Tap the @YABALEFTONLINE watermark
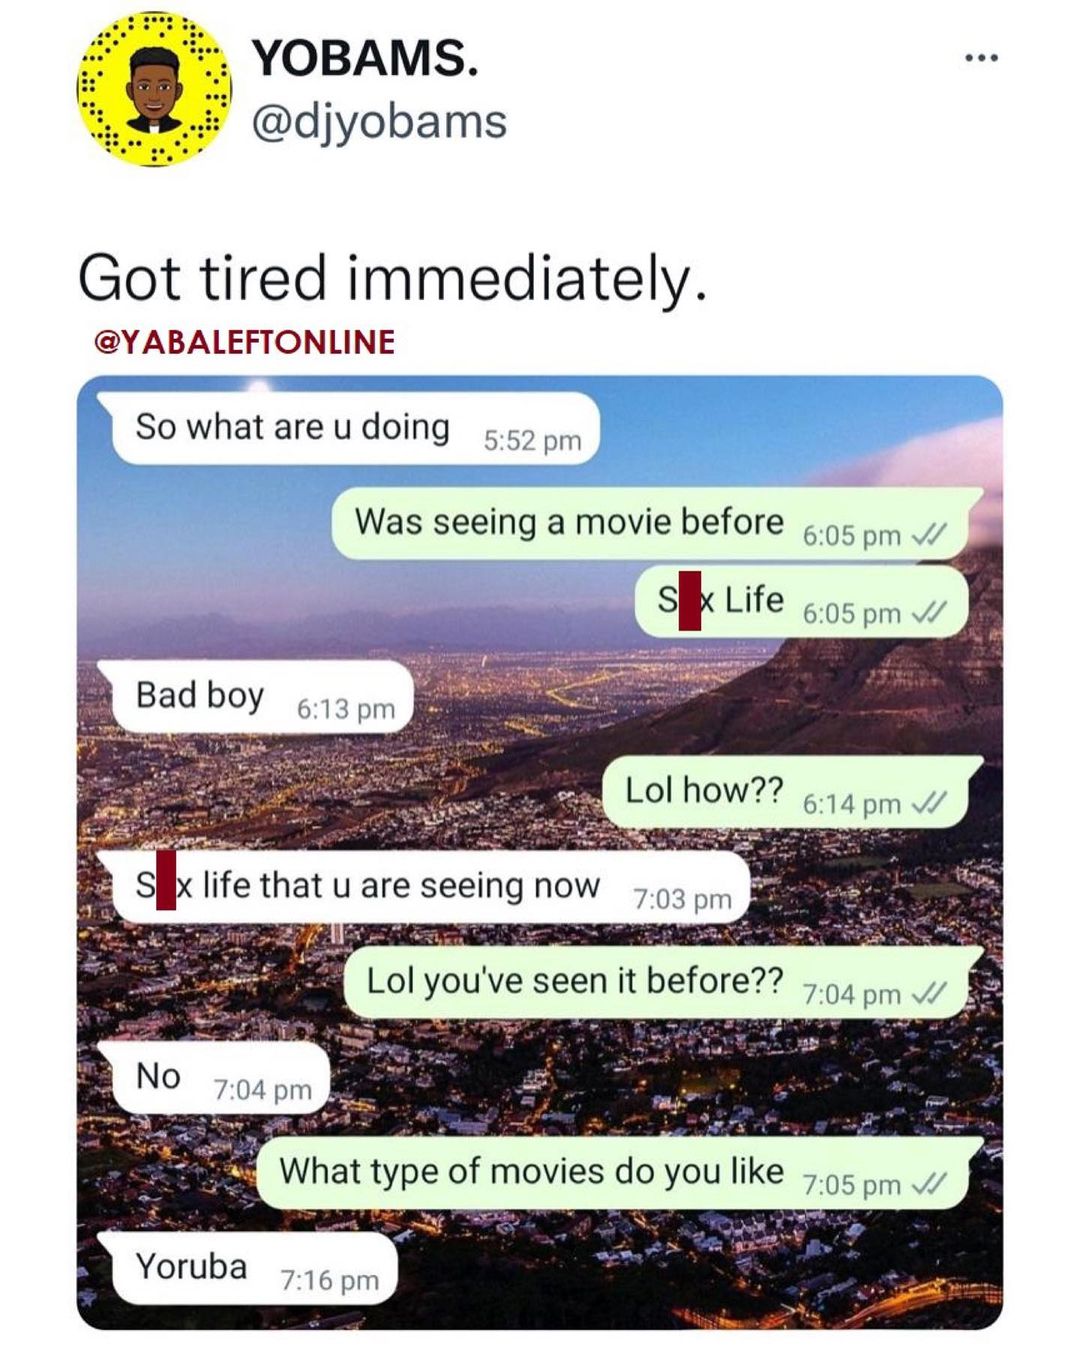The image size is (1080, 1349). pyautogui.click(x=244, y=342)
